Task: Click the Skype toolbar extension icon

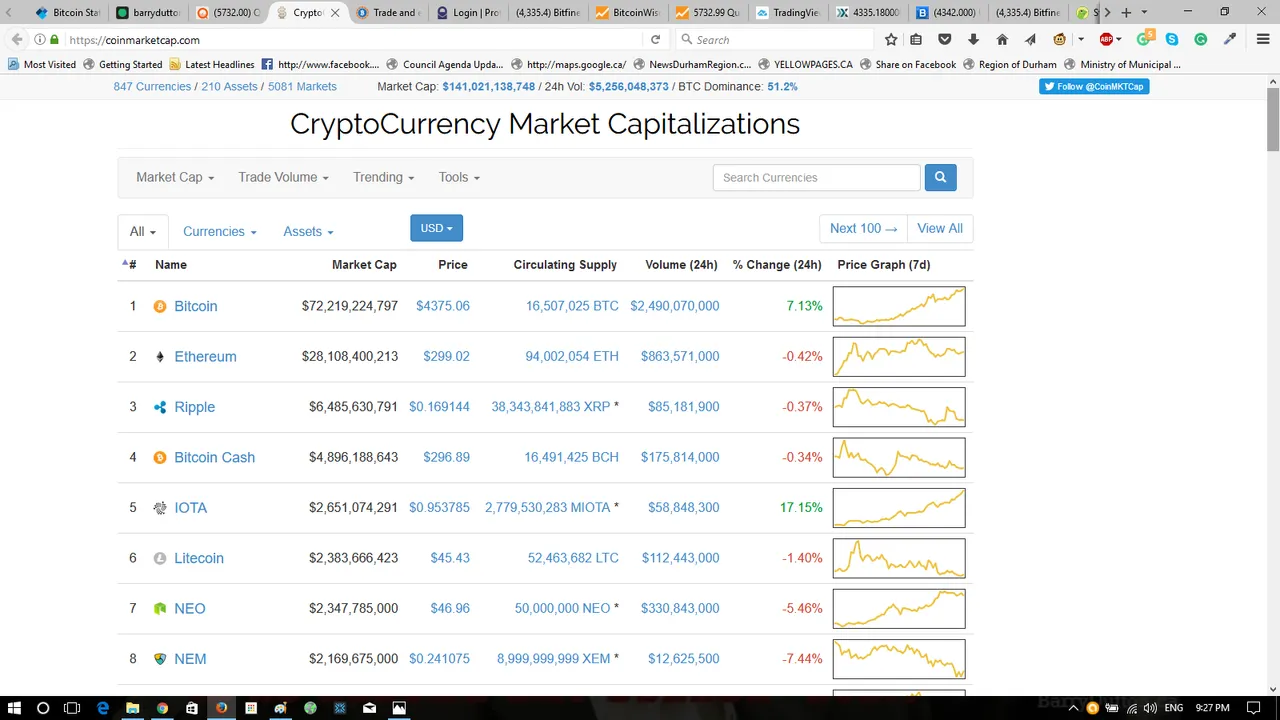Action: 1172,40
